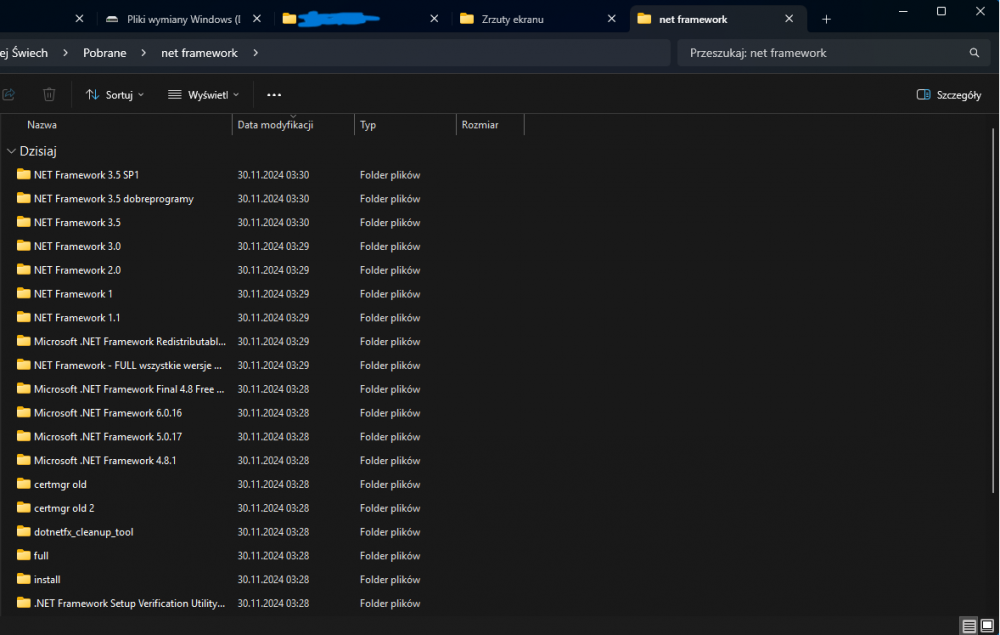The image size is (1000, 635).
Task: Select the Microsoft .NET Framework 6.0.16 folder icon
Action: click(24, 412)
